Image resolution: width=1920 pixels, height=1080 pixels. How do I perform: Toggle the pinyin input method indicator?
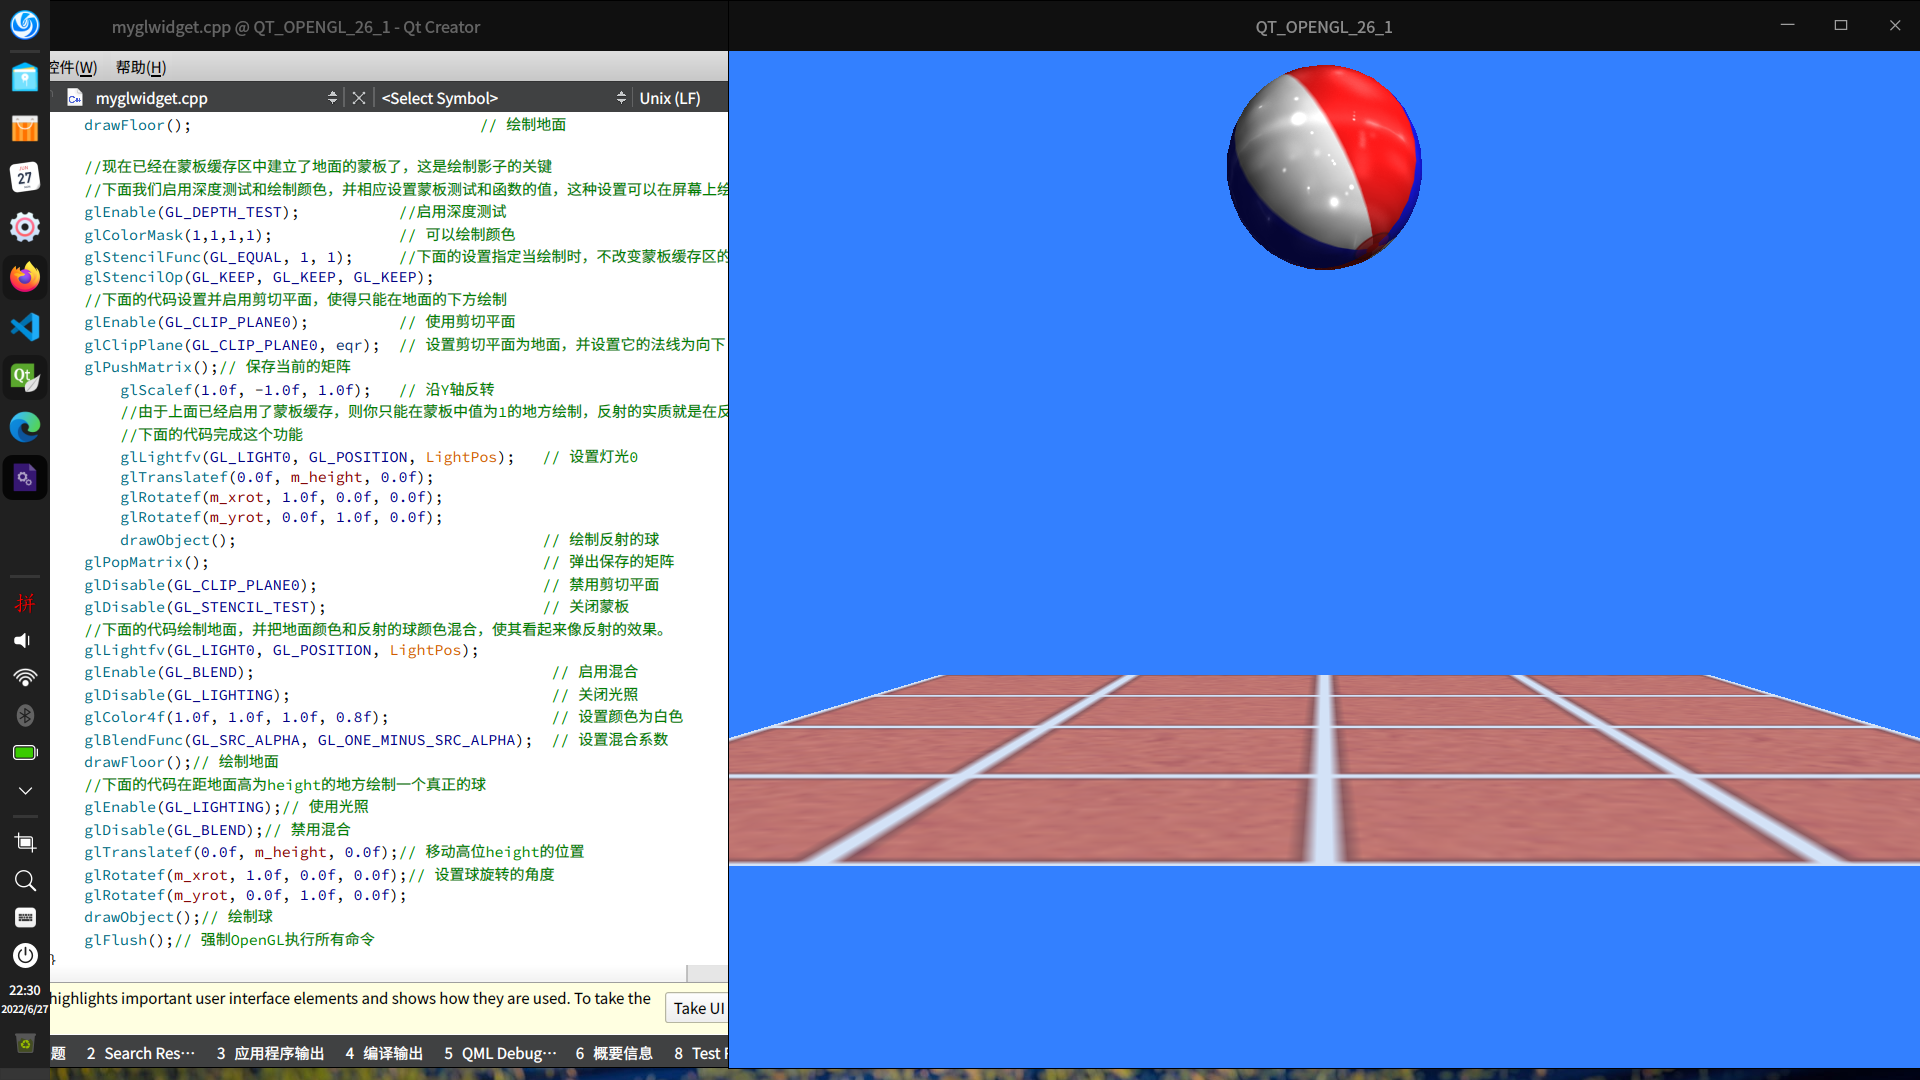pyautogui.click(x=25, y=603)
